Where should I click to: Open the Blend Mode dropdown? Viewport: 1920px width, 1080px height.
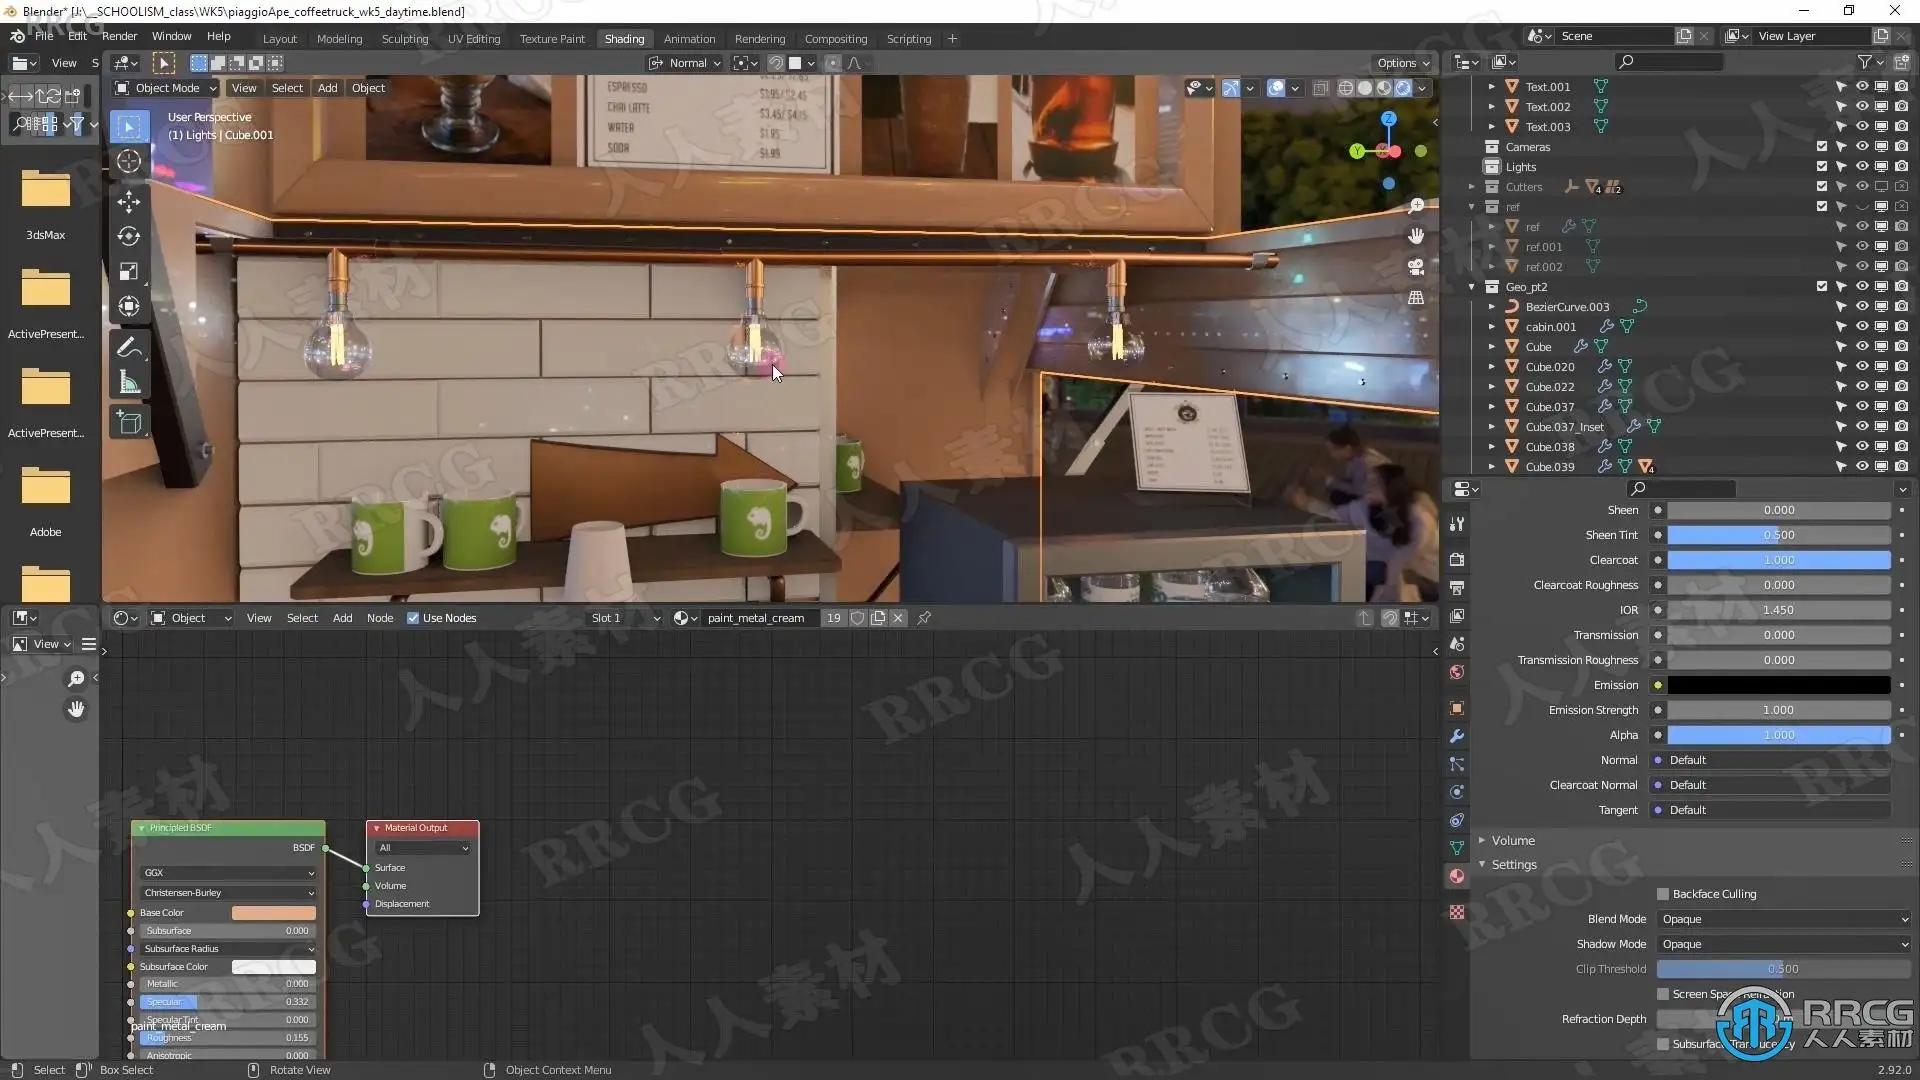click(x=1783, y=919)
